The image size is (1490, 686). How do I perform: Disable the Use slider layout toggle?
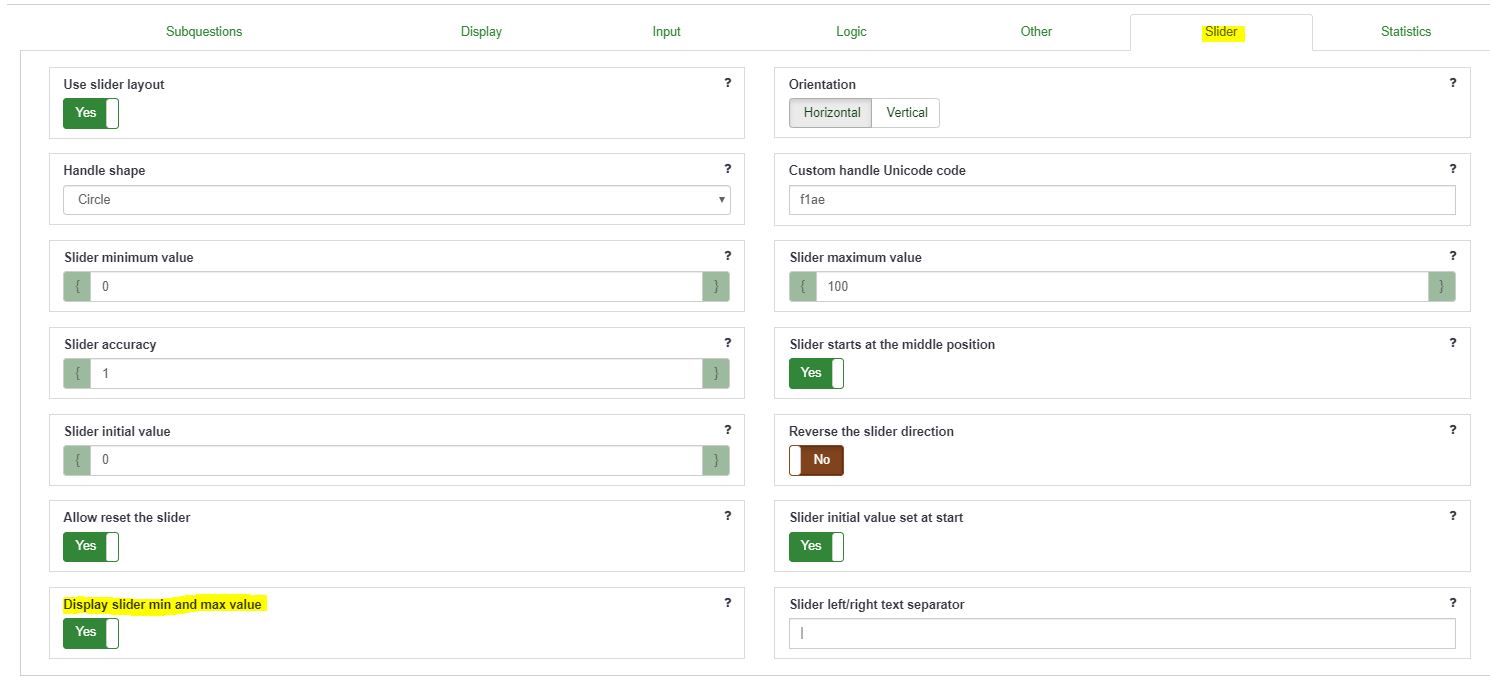(91, 113)
